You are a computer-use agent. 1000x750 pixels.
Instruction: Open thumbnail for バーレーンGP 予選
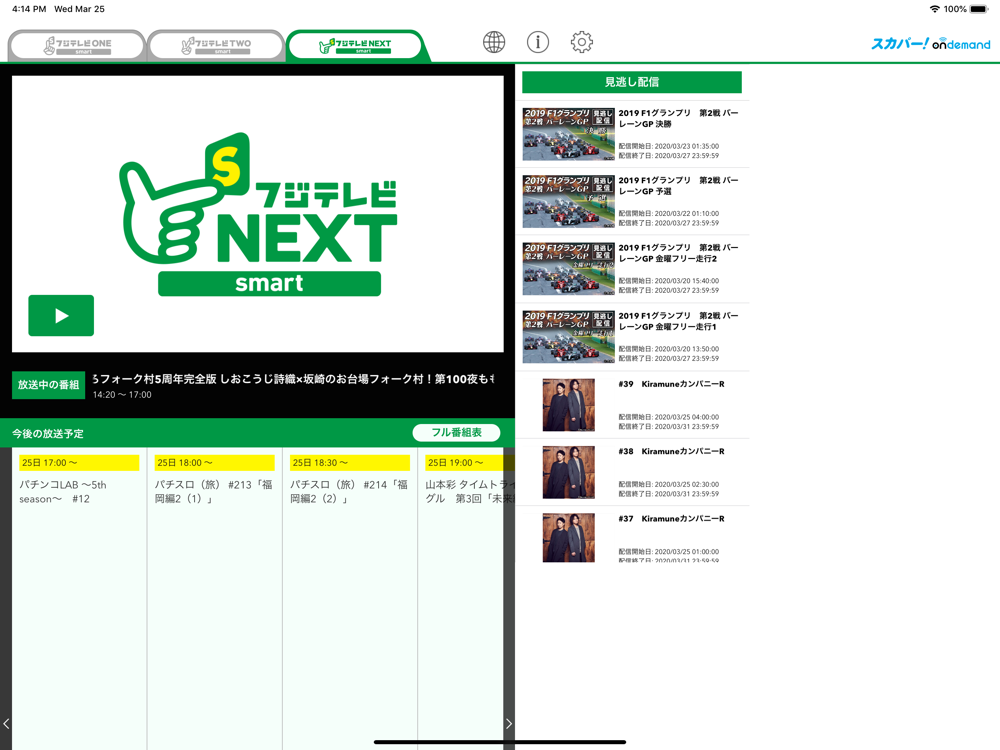pos(569,202)
